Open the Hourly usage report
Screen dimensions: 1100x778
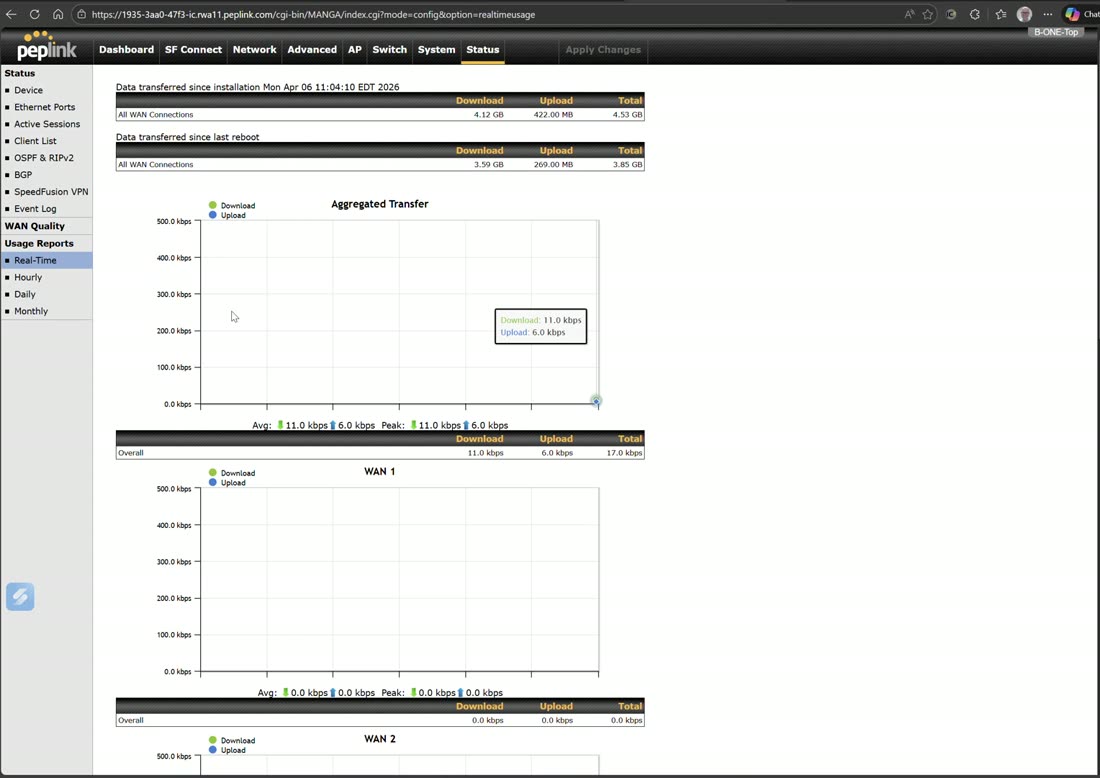[28, 277]
